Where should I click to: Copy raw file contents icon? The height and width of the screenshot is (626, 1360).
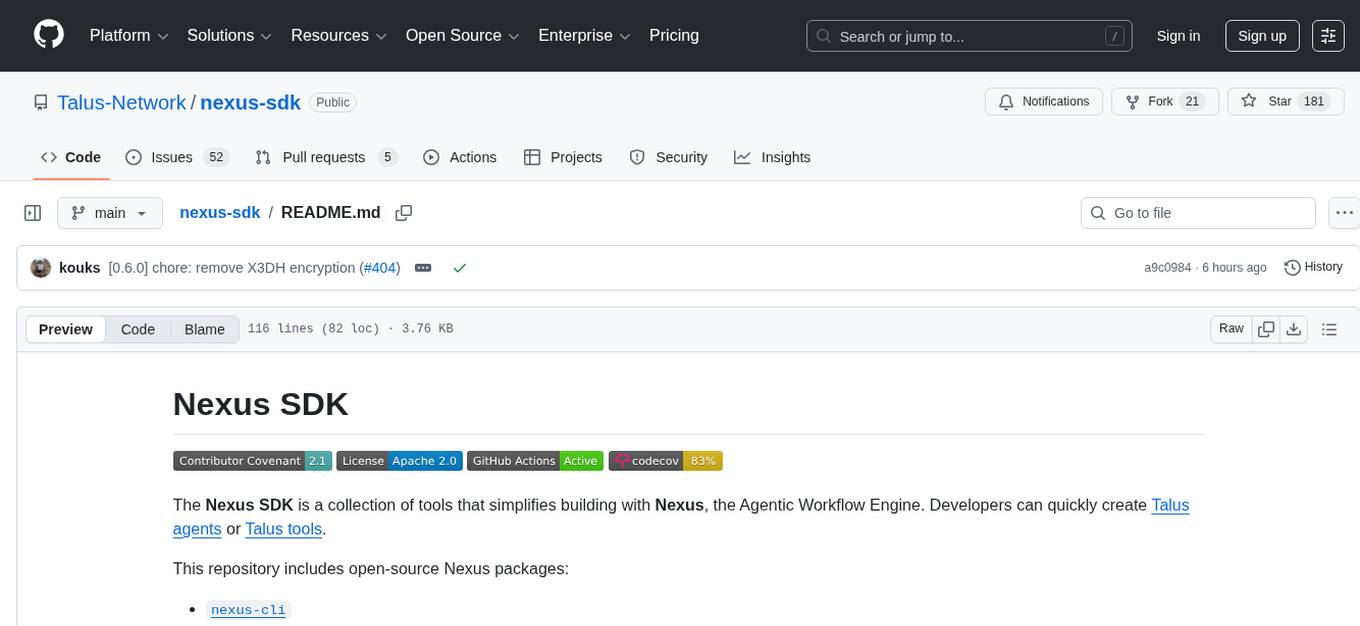(1266, 328)
